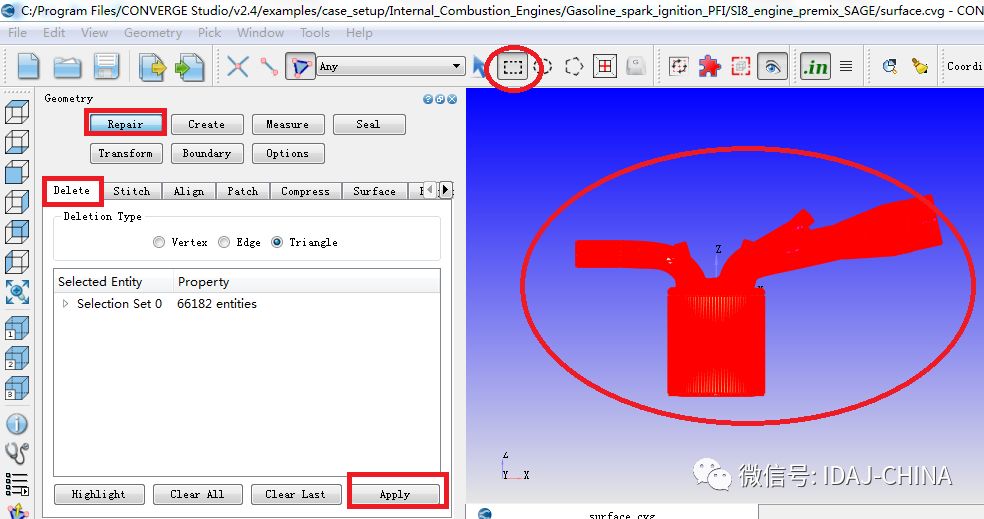
Task: Open the Window menu
Action: (x=260, y=33)
